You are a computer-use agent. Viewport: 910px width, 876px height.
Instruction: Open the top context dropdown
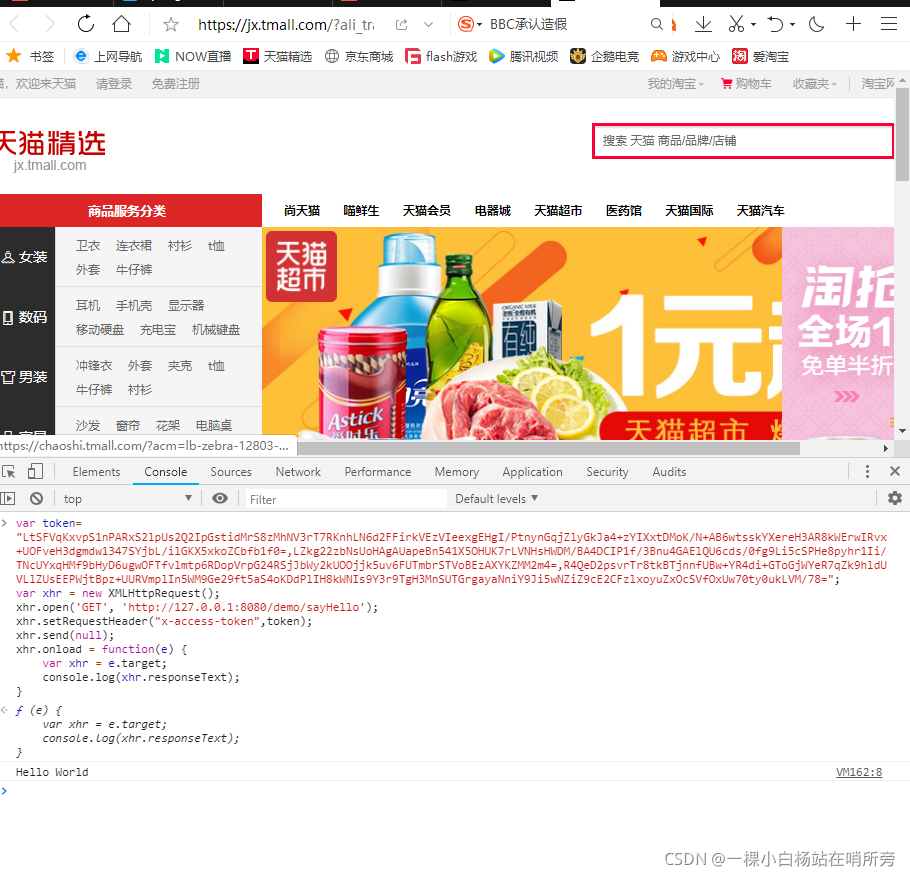point(128,499)
